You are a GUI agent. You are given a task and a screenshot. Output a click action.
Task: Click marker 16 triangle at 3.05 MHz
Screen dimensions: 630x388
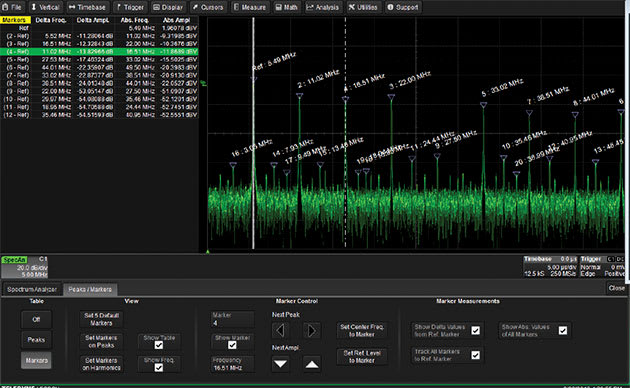233,164
